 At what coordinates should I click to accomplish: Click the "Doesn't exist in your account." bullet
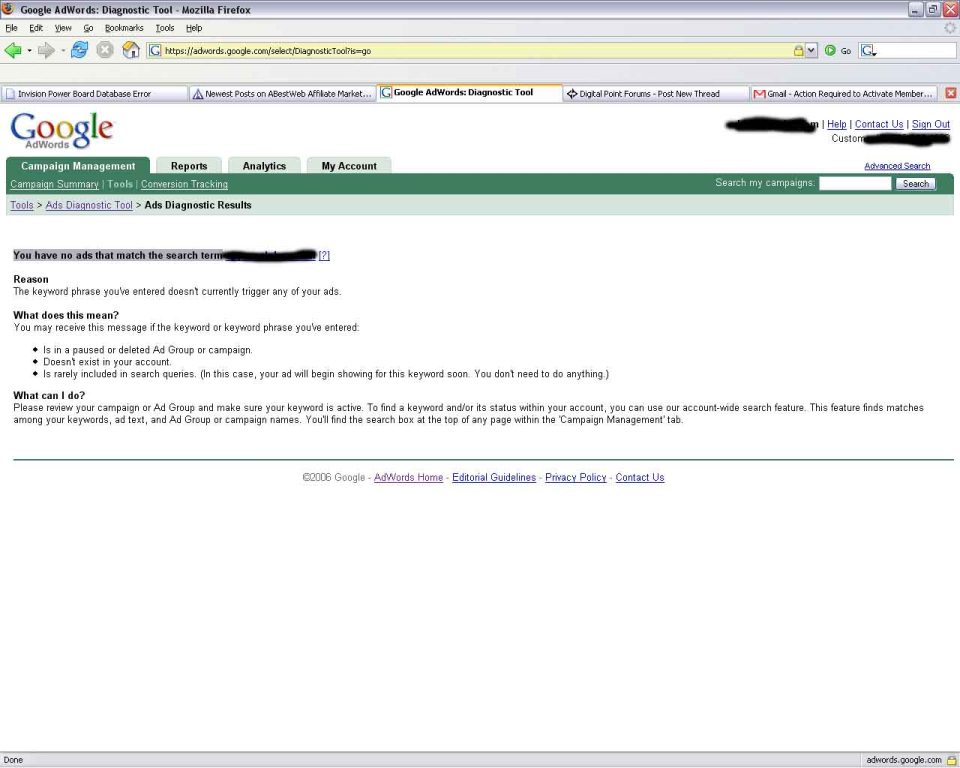click(107, 362)
